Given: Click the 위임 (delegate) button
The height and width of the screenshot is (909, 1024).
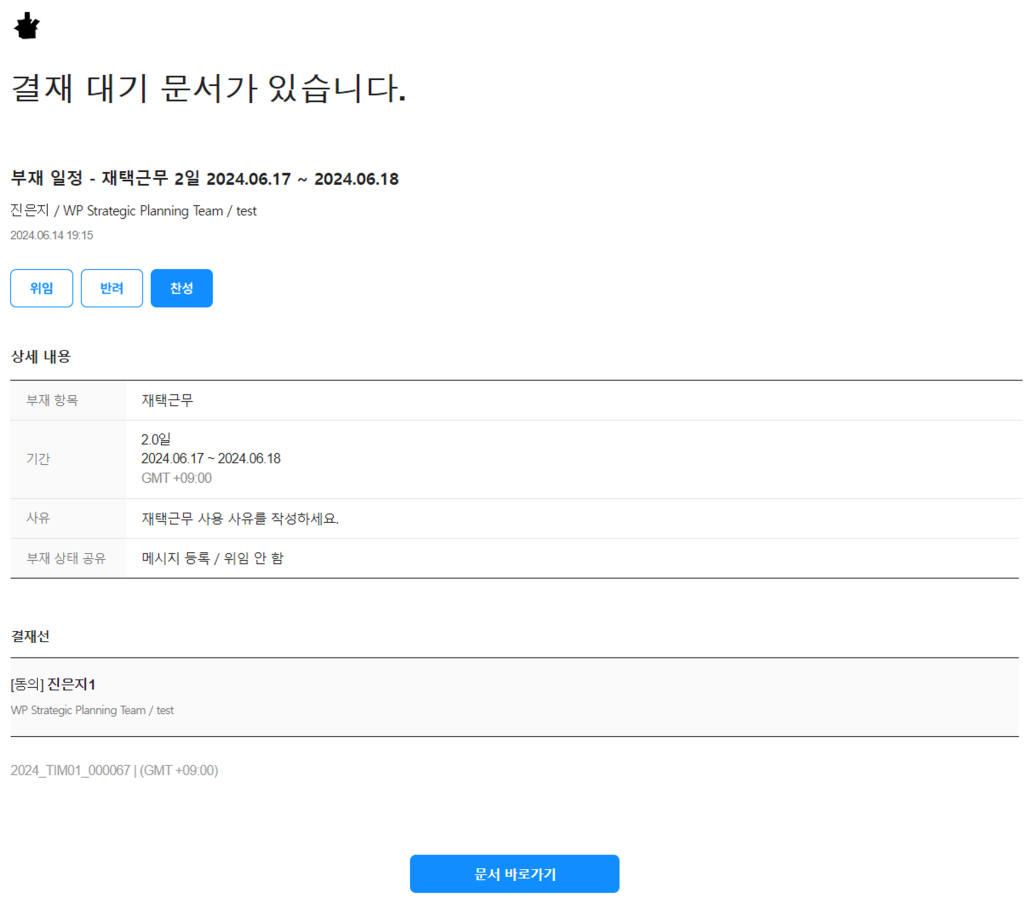Looking at the screenshot, I should 42,288.
